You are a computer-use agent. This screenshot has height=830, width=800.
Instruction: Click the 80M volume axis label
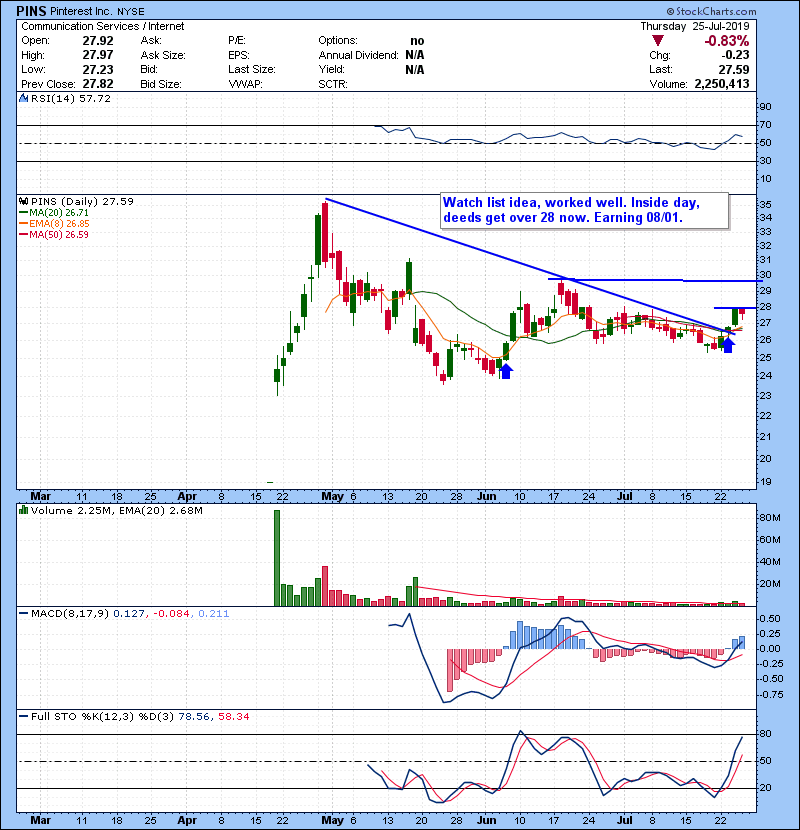point(770,518)
